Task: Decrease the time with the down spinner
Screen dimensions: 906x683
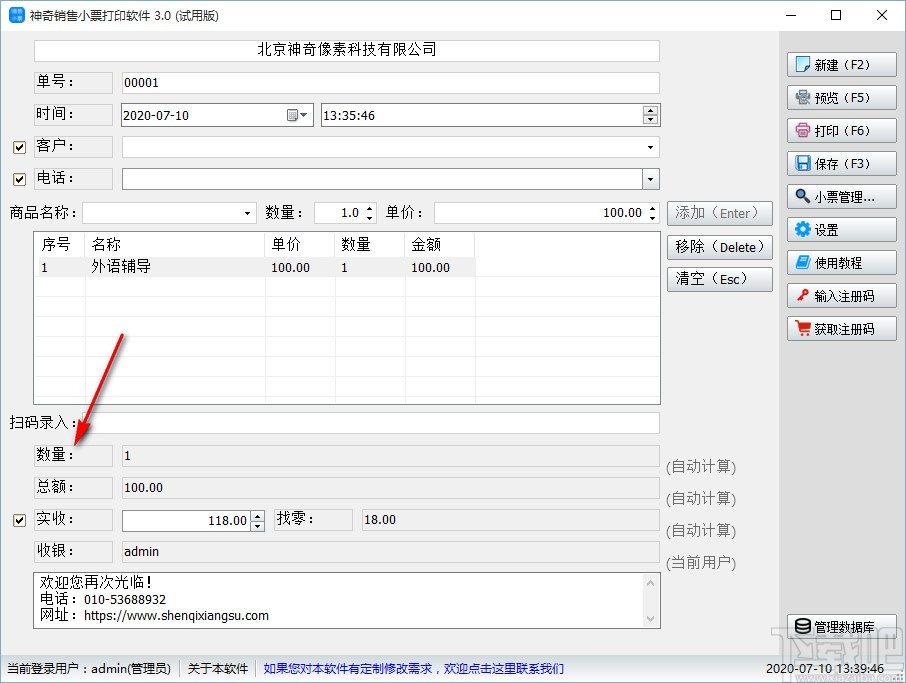Action: pyautogui.click(x=651, y=120)
